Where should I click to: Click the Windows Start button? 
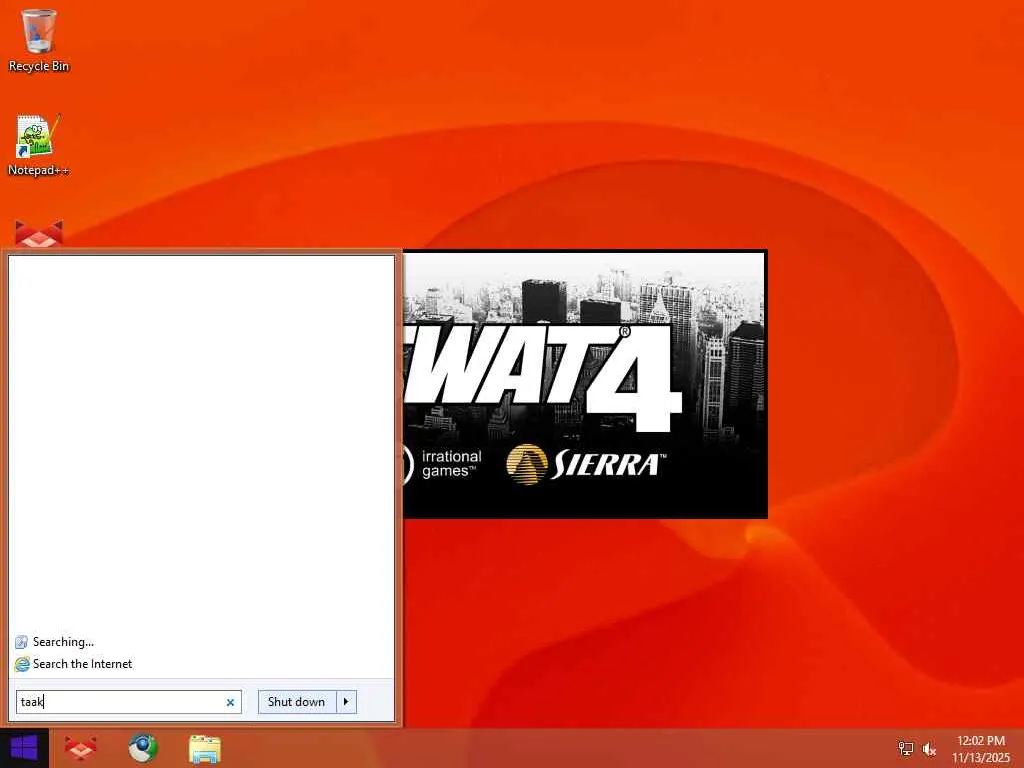pyautogui.click(x=24, y=748)
